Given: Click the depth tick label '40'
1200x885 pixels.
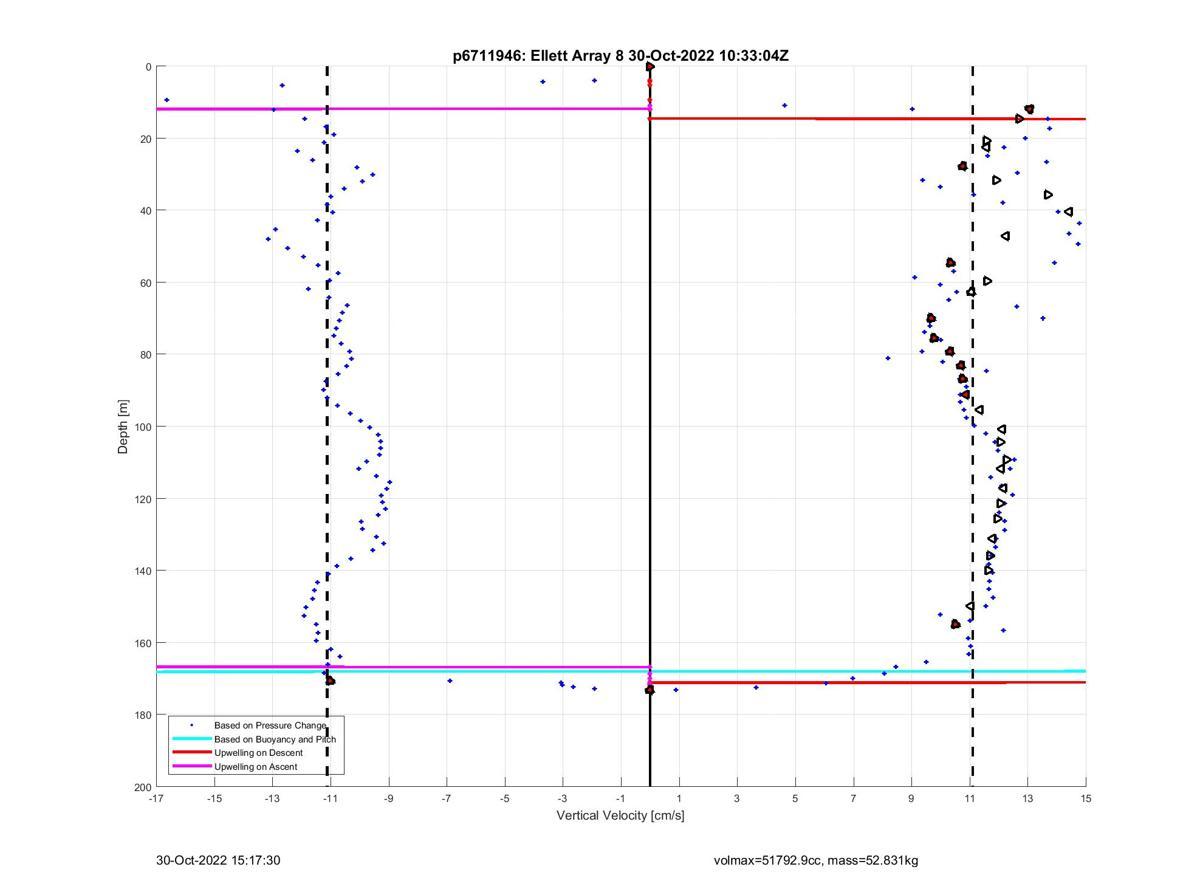Looking at the screenshot, I should pos(146,211).
